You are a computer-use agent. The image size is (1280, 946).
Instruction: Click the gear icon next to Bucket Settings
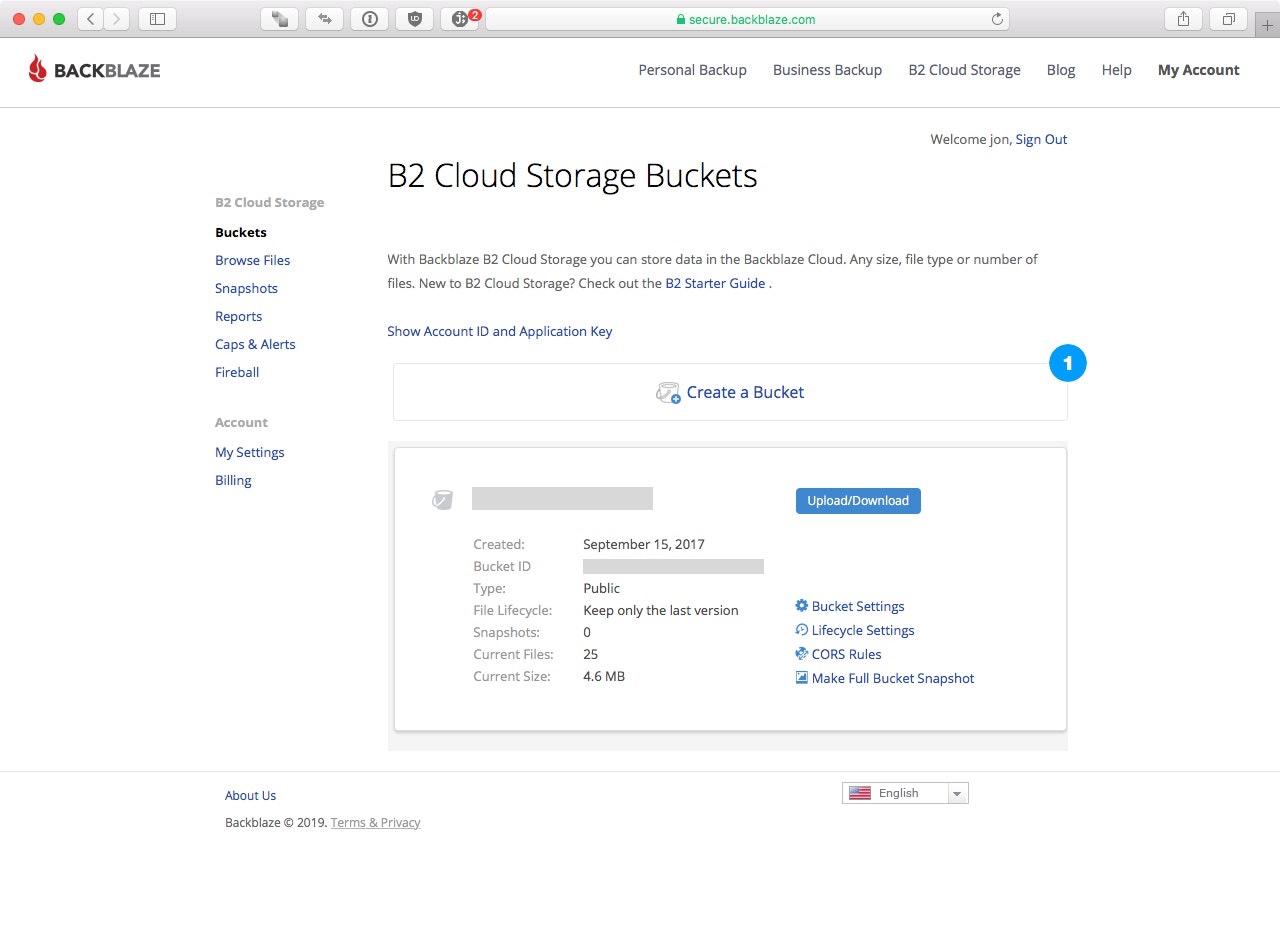tap(801, 605)
